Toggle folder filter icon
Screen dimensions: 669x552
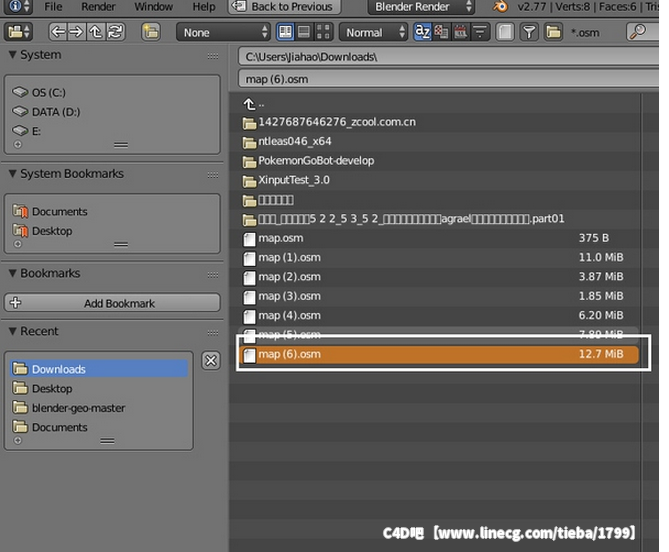[553, 32]
